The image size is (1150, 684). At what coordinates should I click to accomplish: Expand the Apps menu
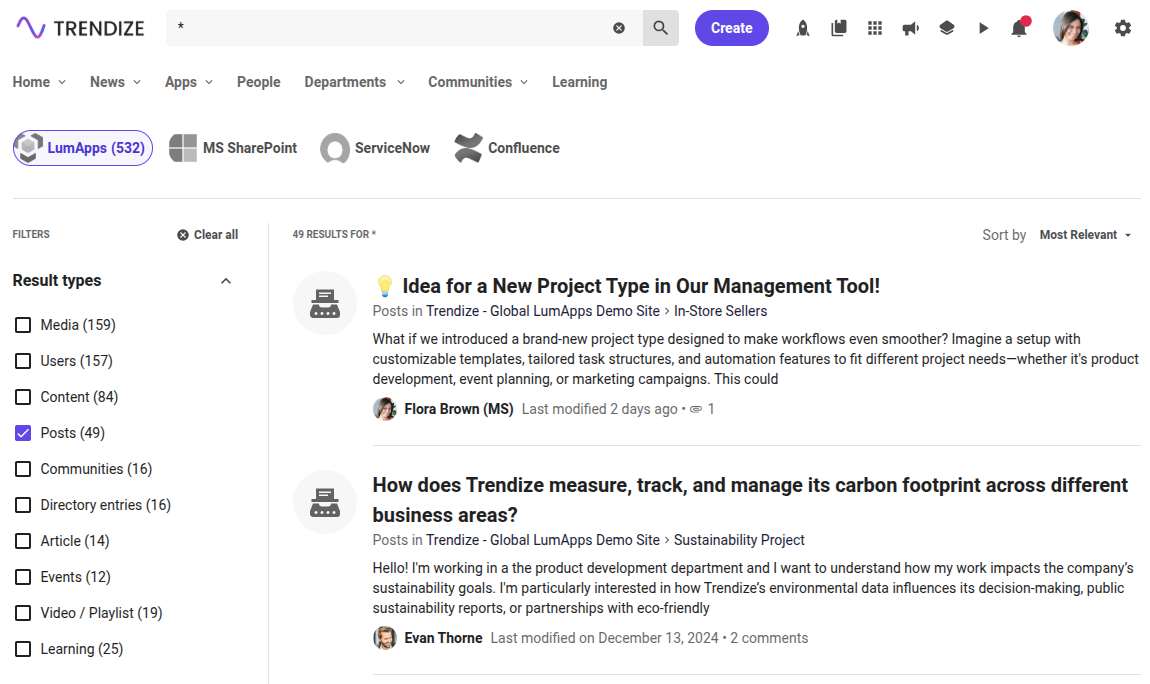pos(188,82)
